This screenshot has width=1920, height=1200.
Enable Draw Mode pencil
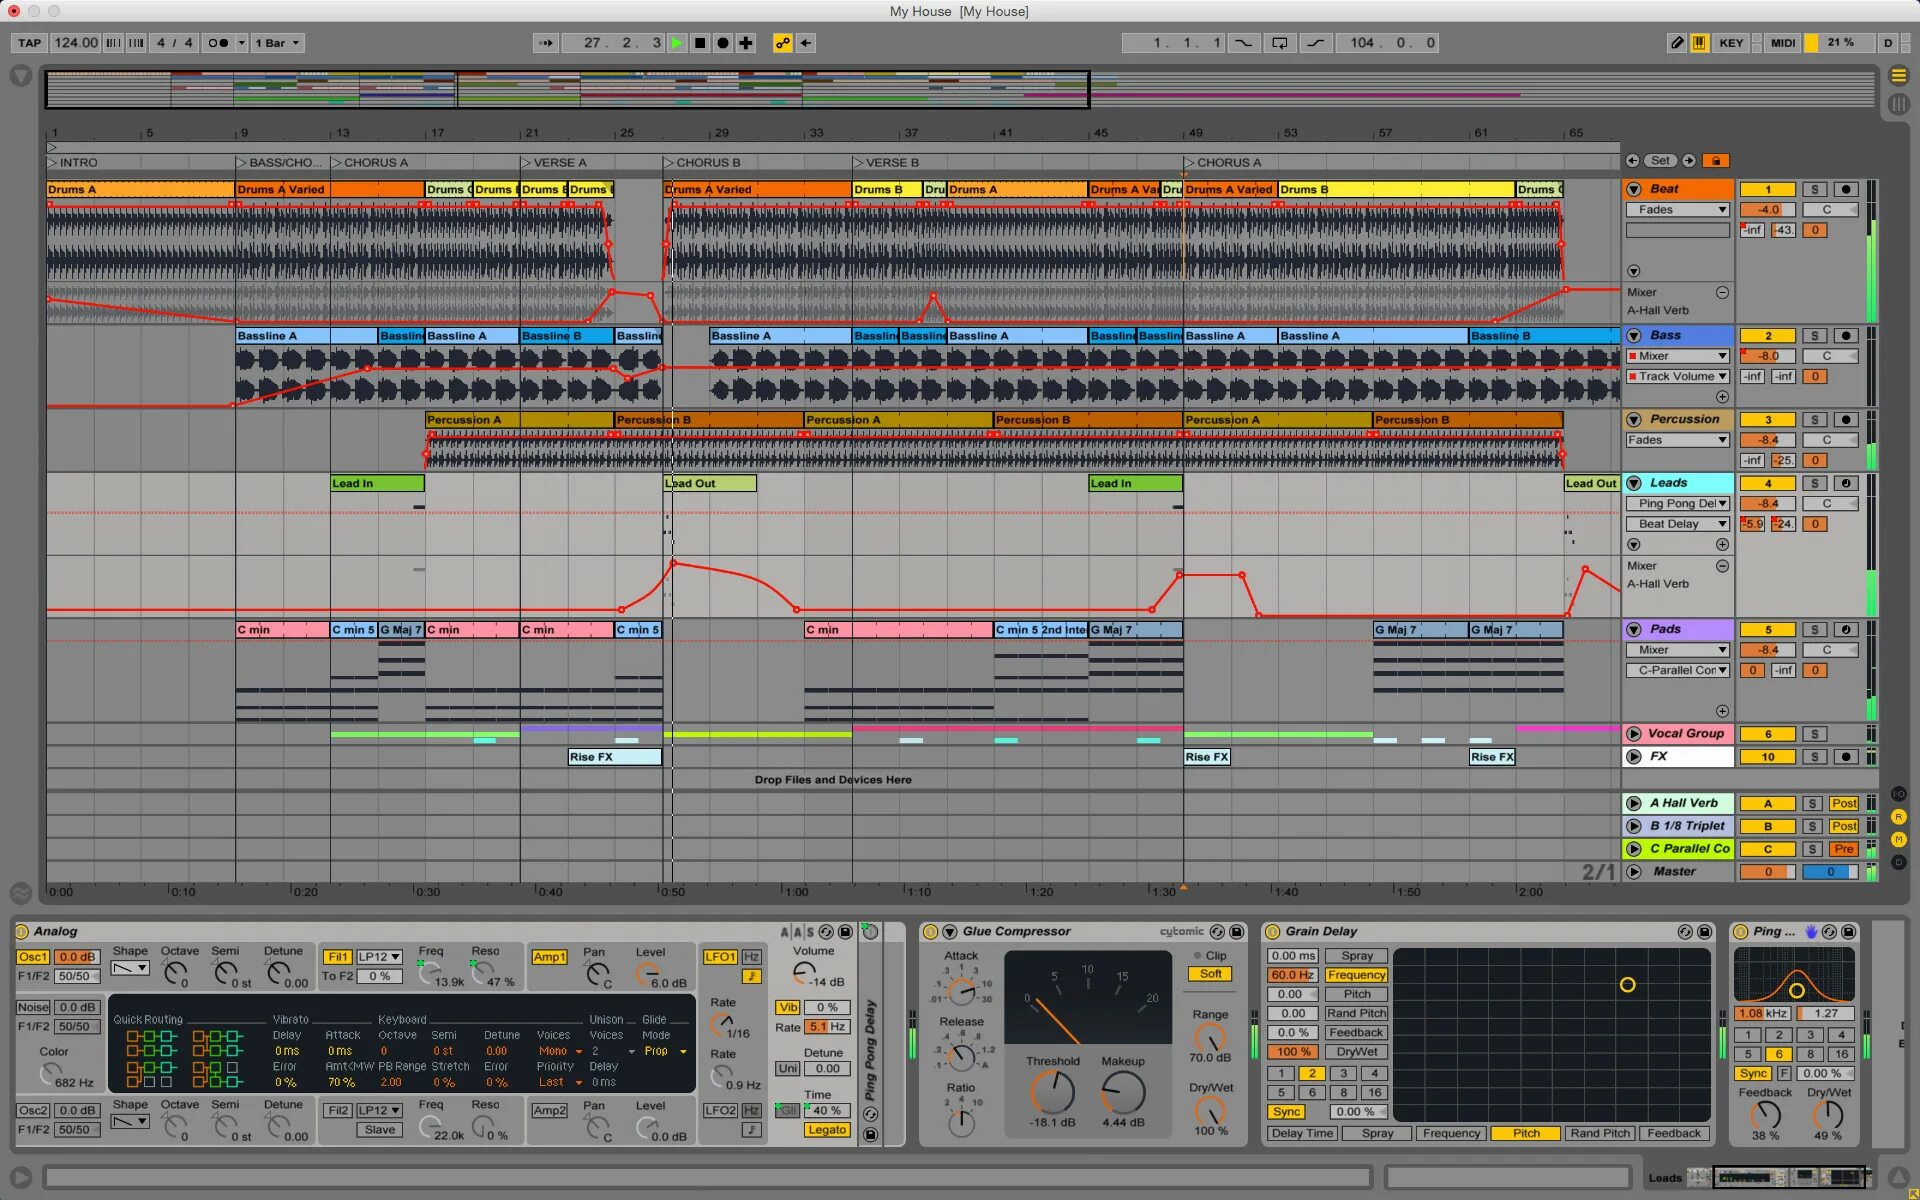[x=1677, y=43]
